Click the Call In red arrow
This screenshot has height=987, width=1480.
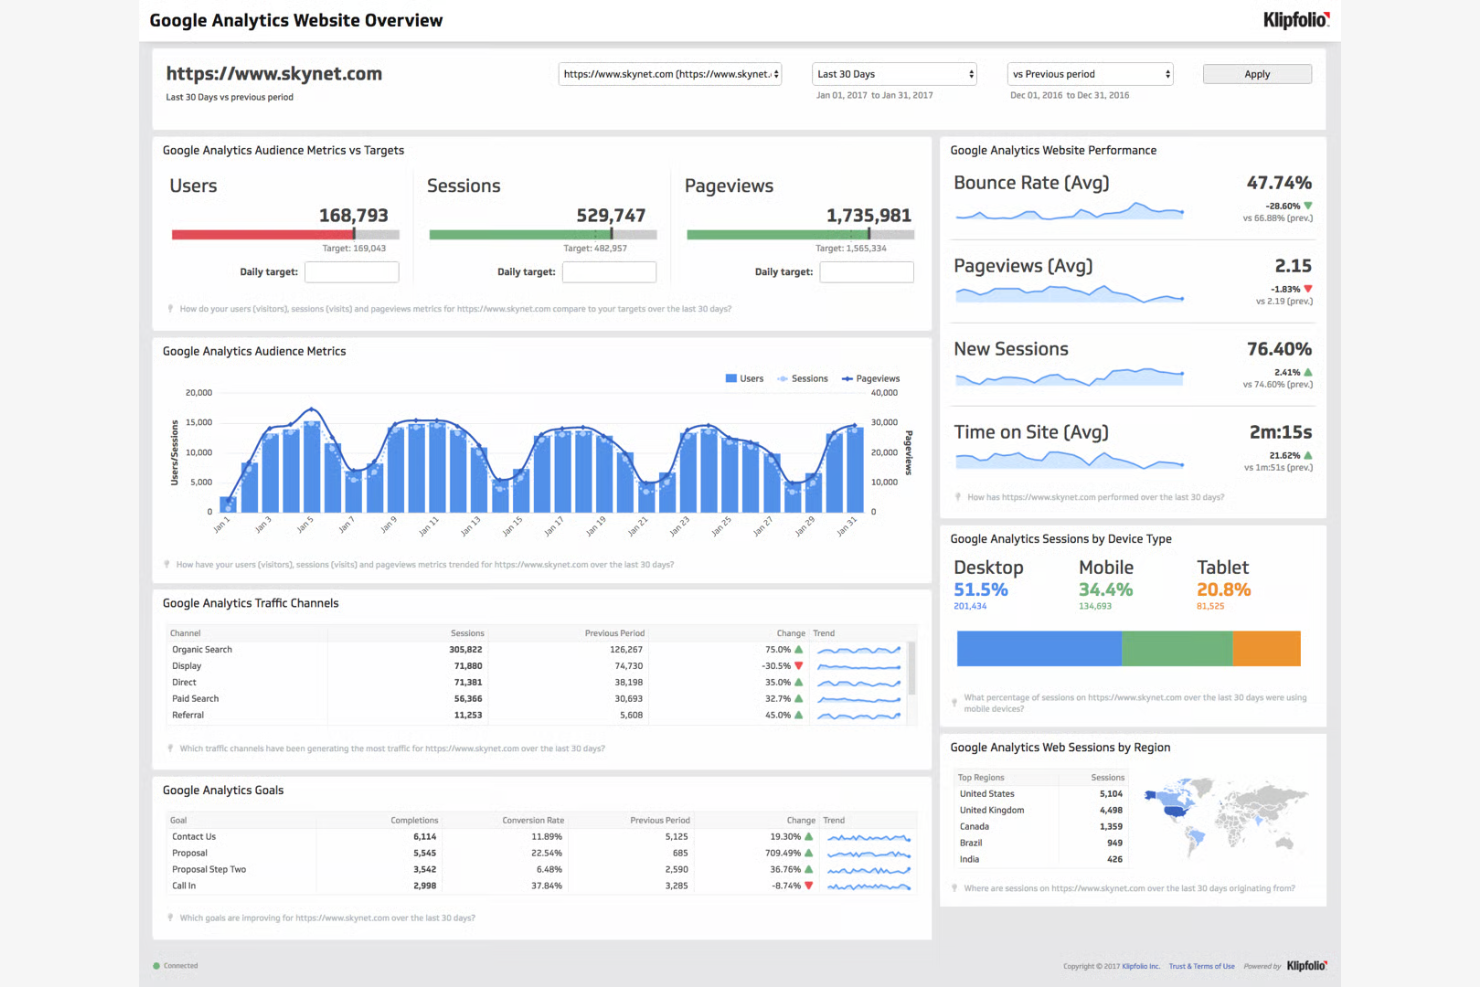(x=808, y=886)
